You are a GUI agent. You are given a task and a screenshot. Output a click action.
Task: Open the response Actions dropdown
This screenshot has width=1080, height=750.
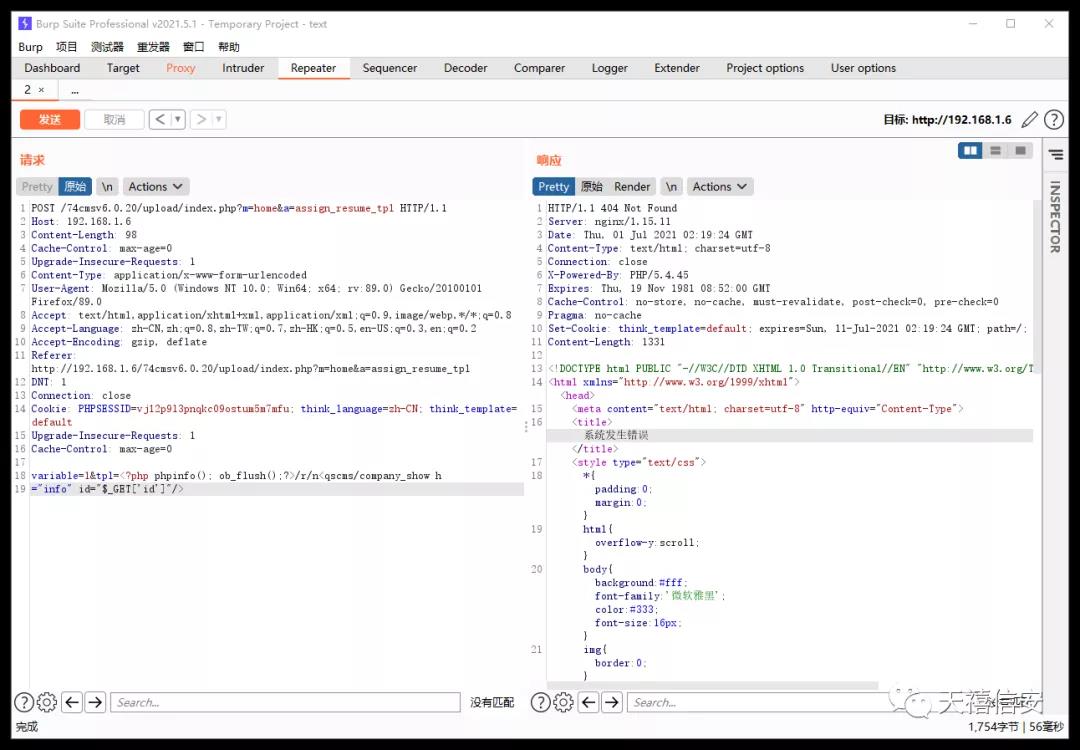click(720, 187)
